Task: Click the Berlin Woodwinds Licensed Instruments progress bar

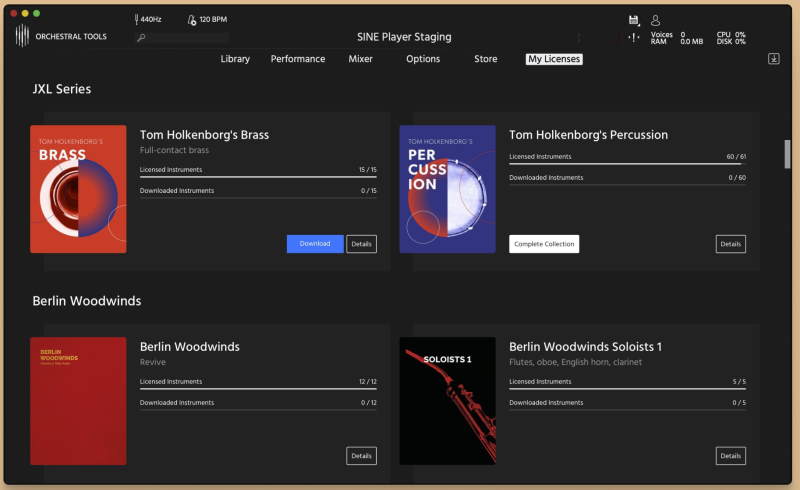Action: (258, 388)
